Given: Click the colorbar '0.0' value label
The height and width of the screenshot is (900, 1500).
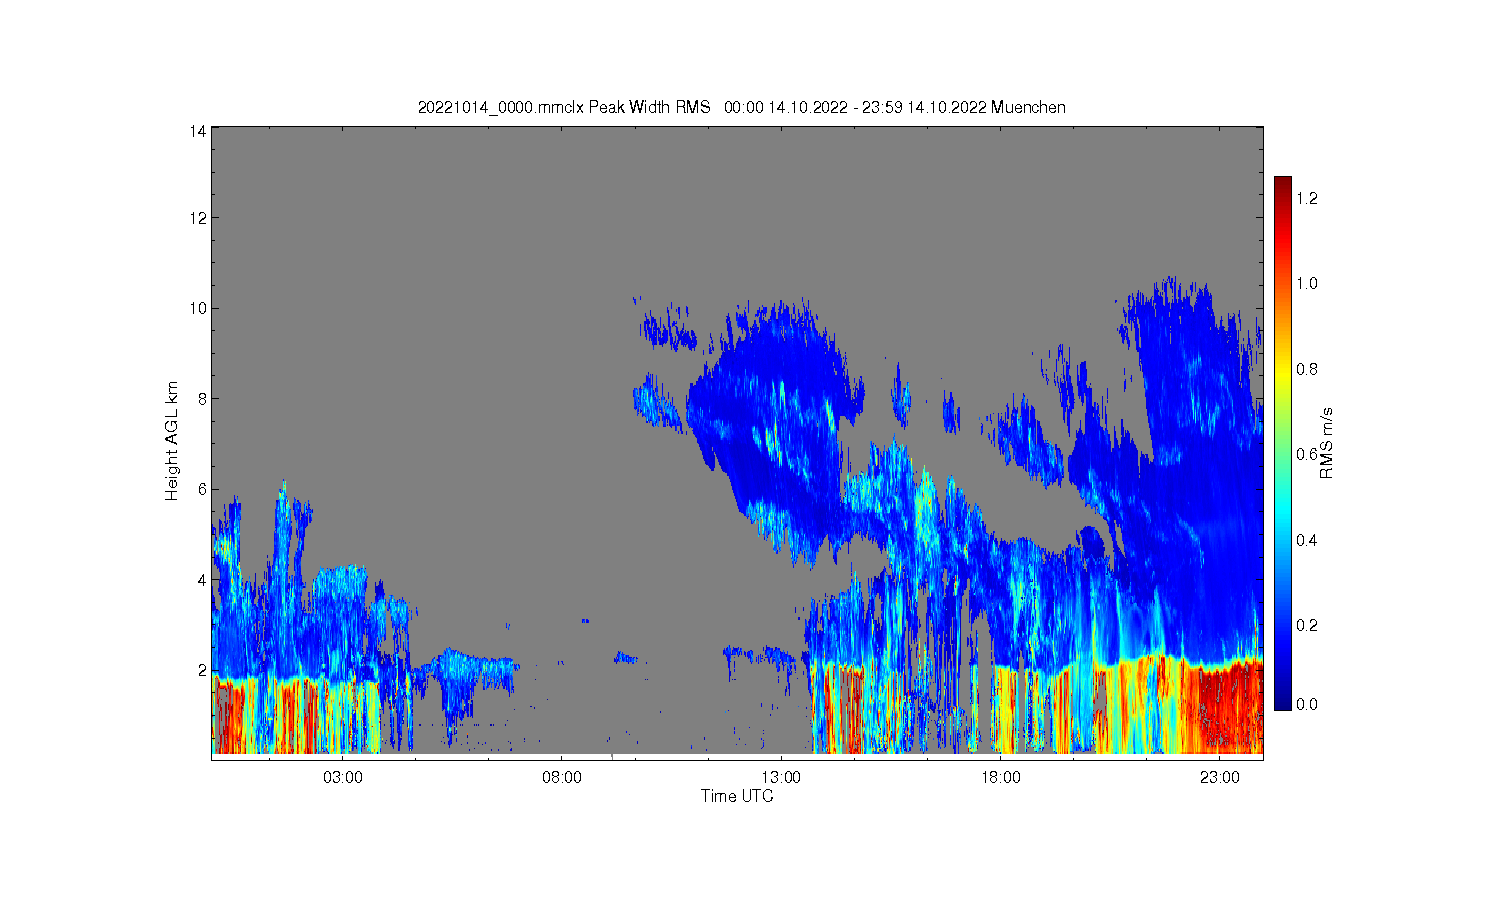Looking at the screenshot, I should point(1307,704).
